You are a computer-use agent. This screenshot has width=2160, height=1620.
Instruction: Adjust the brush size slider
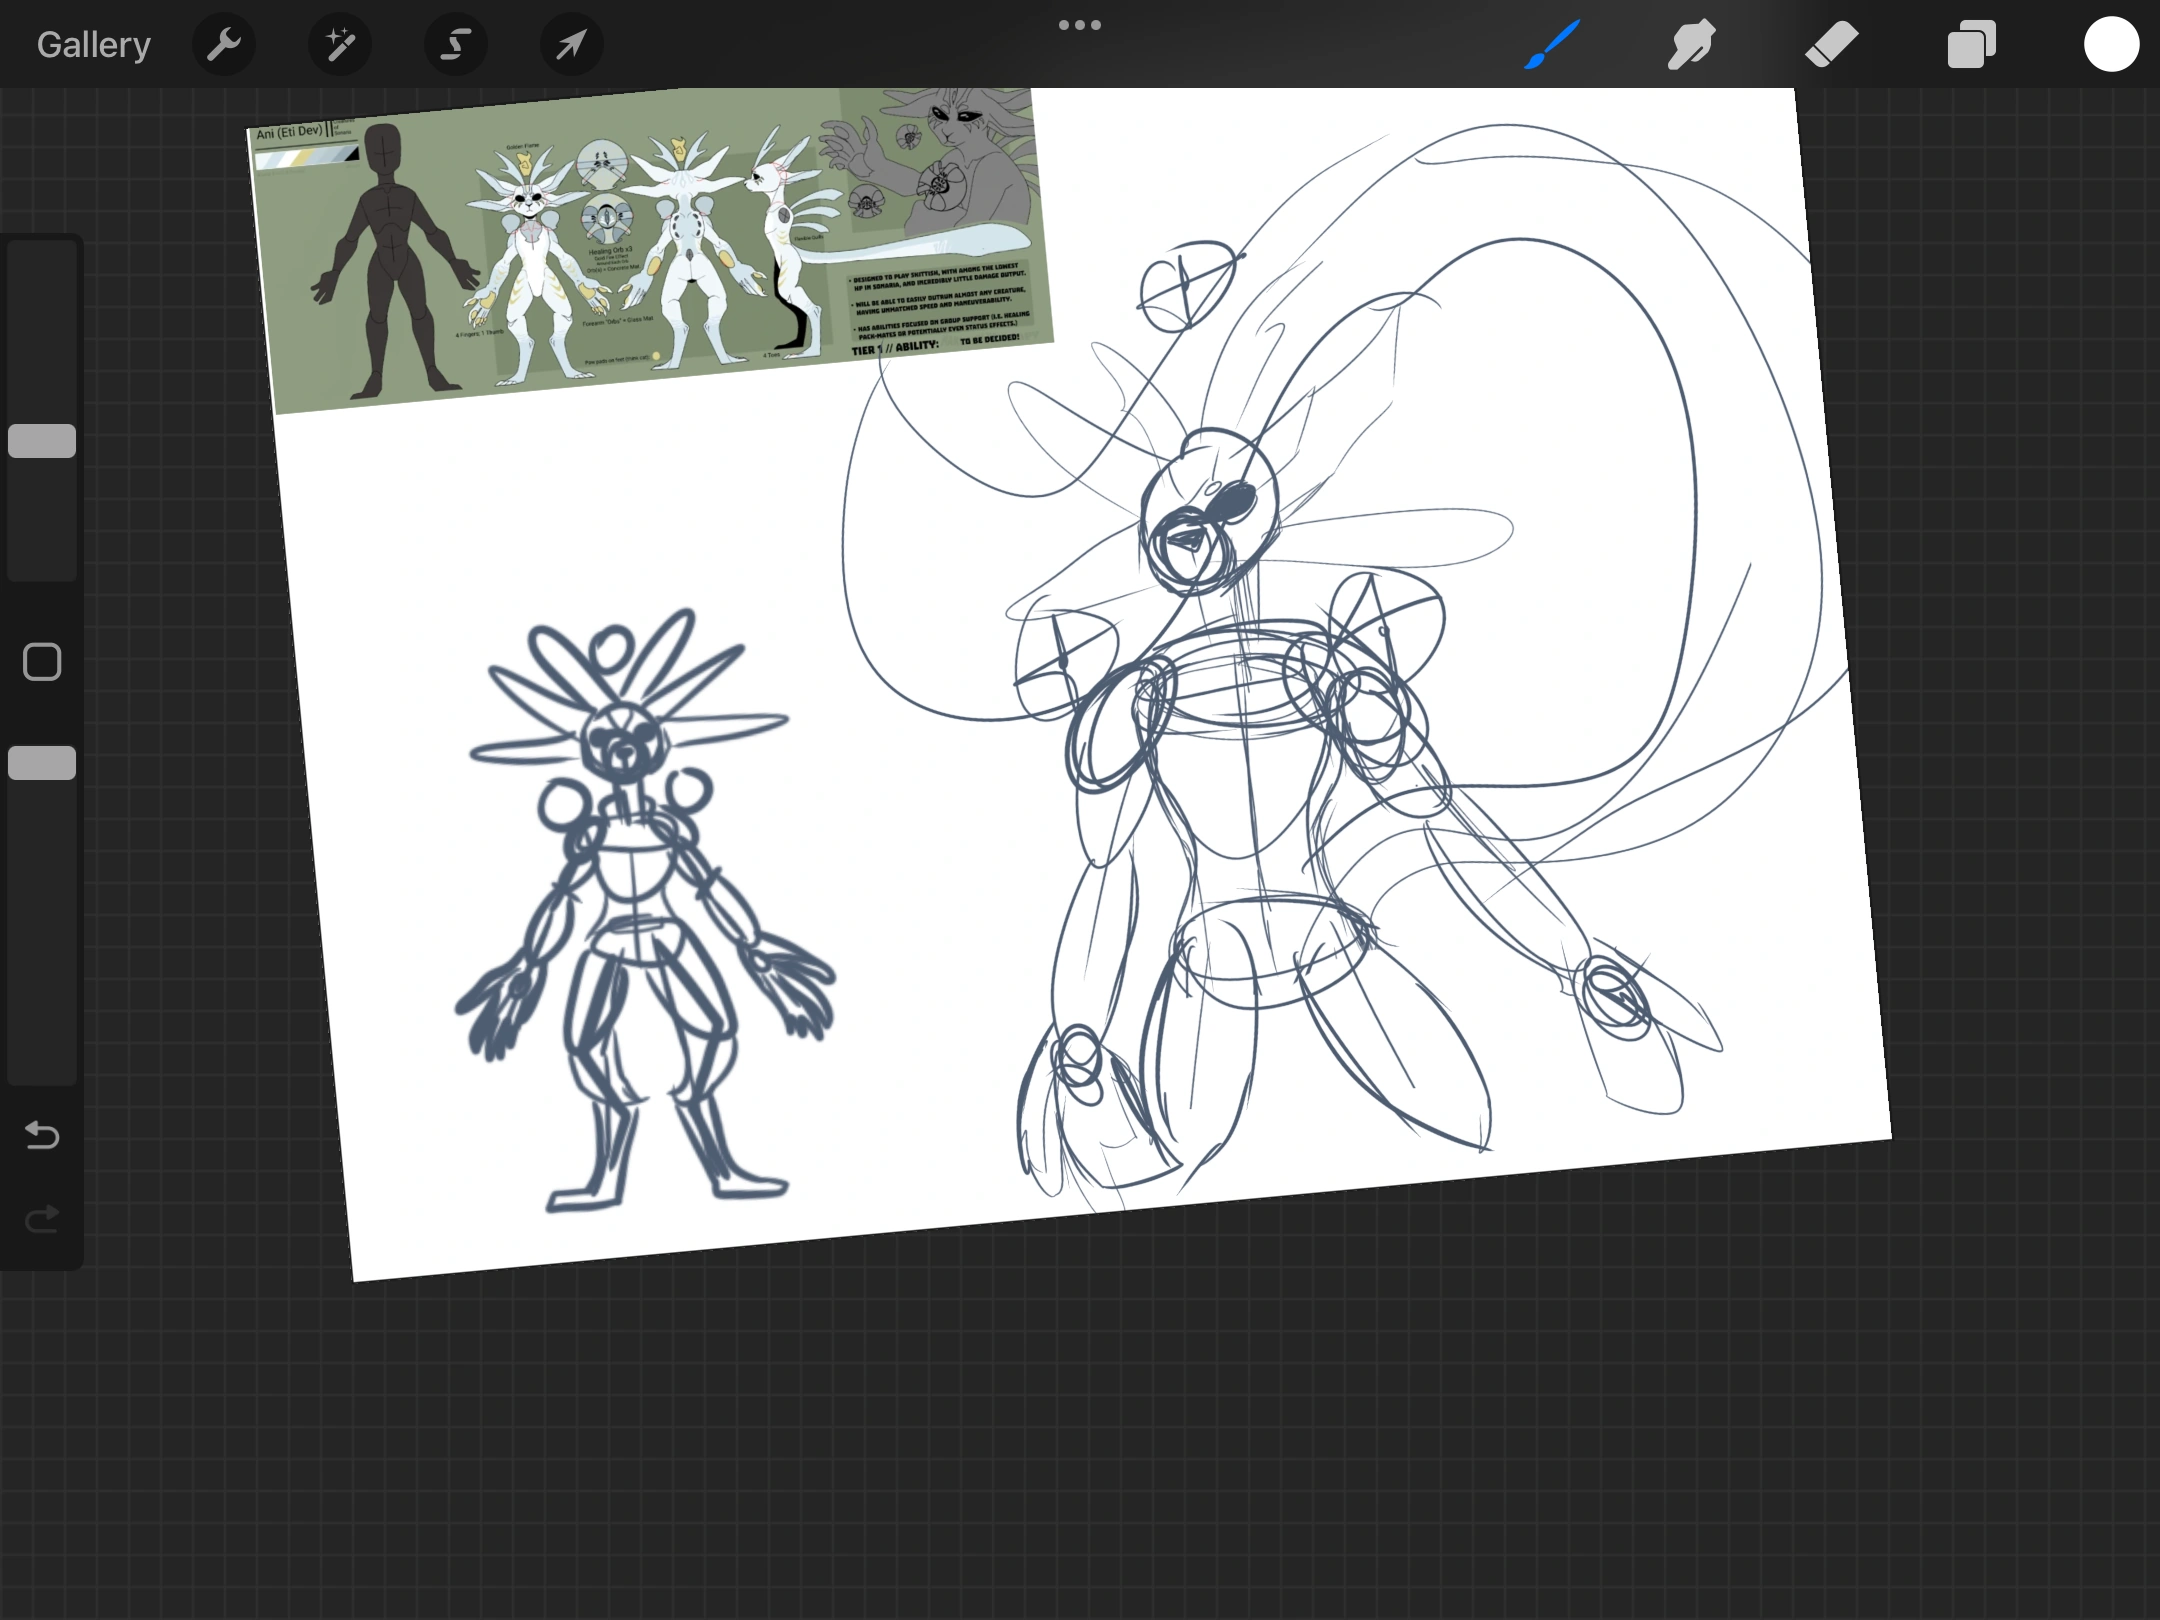(41, 440)
